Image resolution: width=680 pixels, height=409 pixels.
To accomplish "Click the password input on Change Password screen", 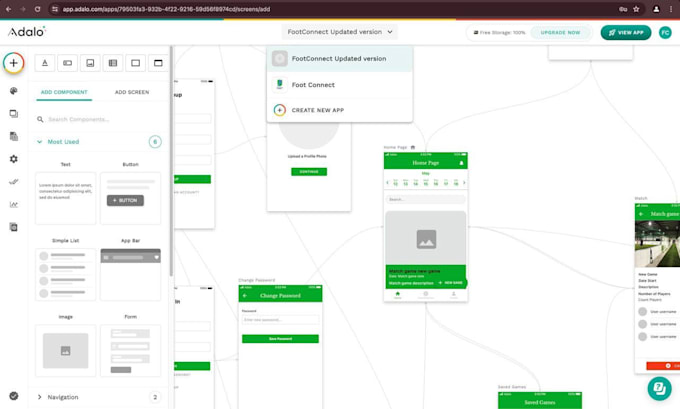I will point(280,320).
